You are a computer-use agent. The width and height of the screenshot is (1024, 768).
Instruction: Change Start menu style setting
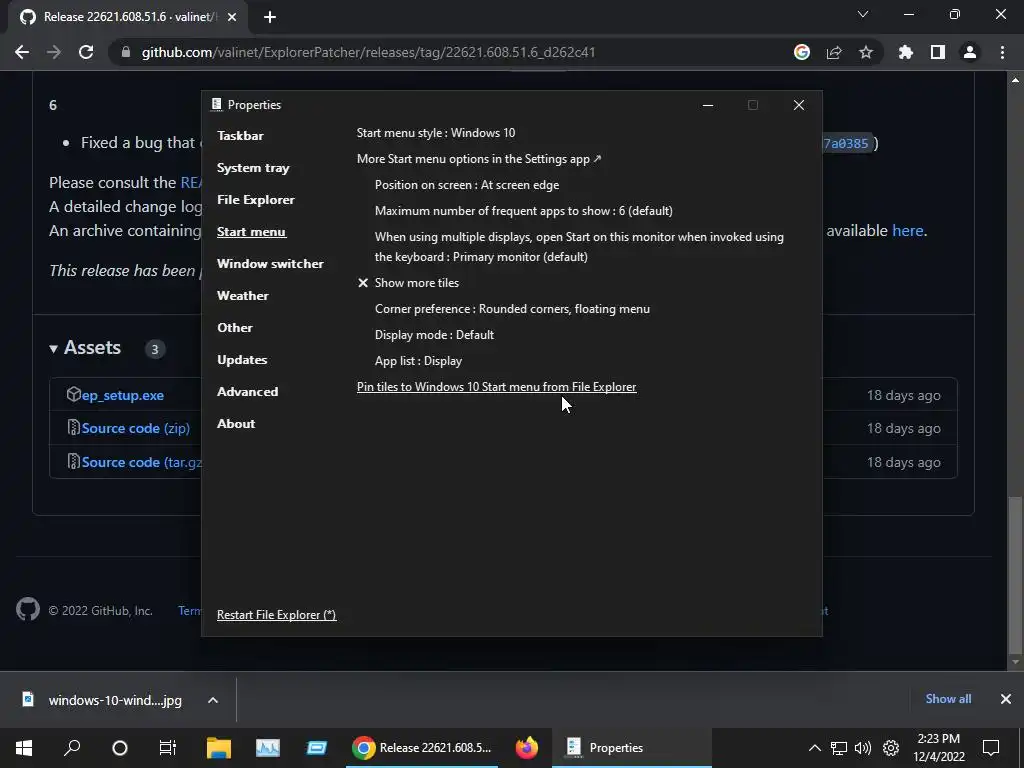[436, 133]
